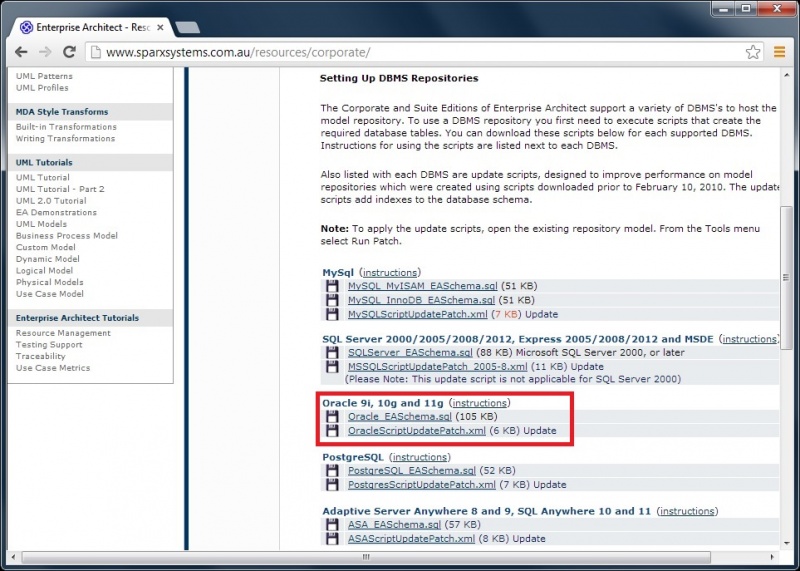The image size is (800, 571).
Task: Click the Enterprise Architect tab favicon
Action: [x=27, y=28]
